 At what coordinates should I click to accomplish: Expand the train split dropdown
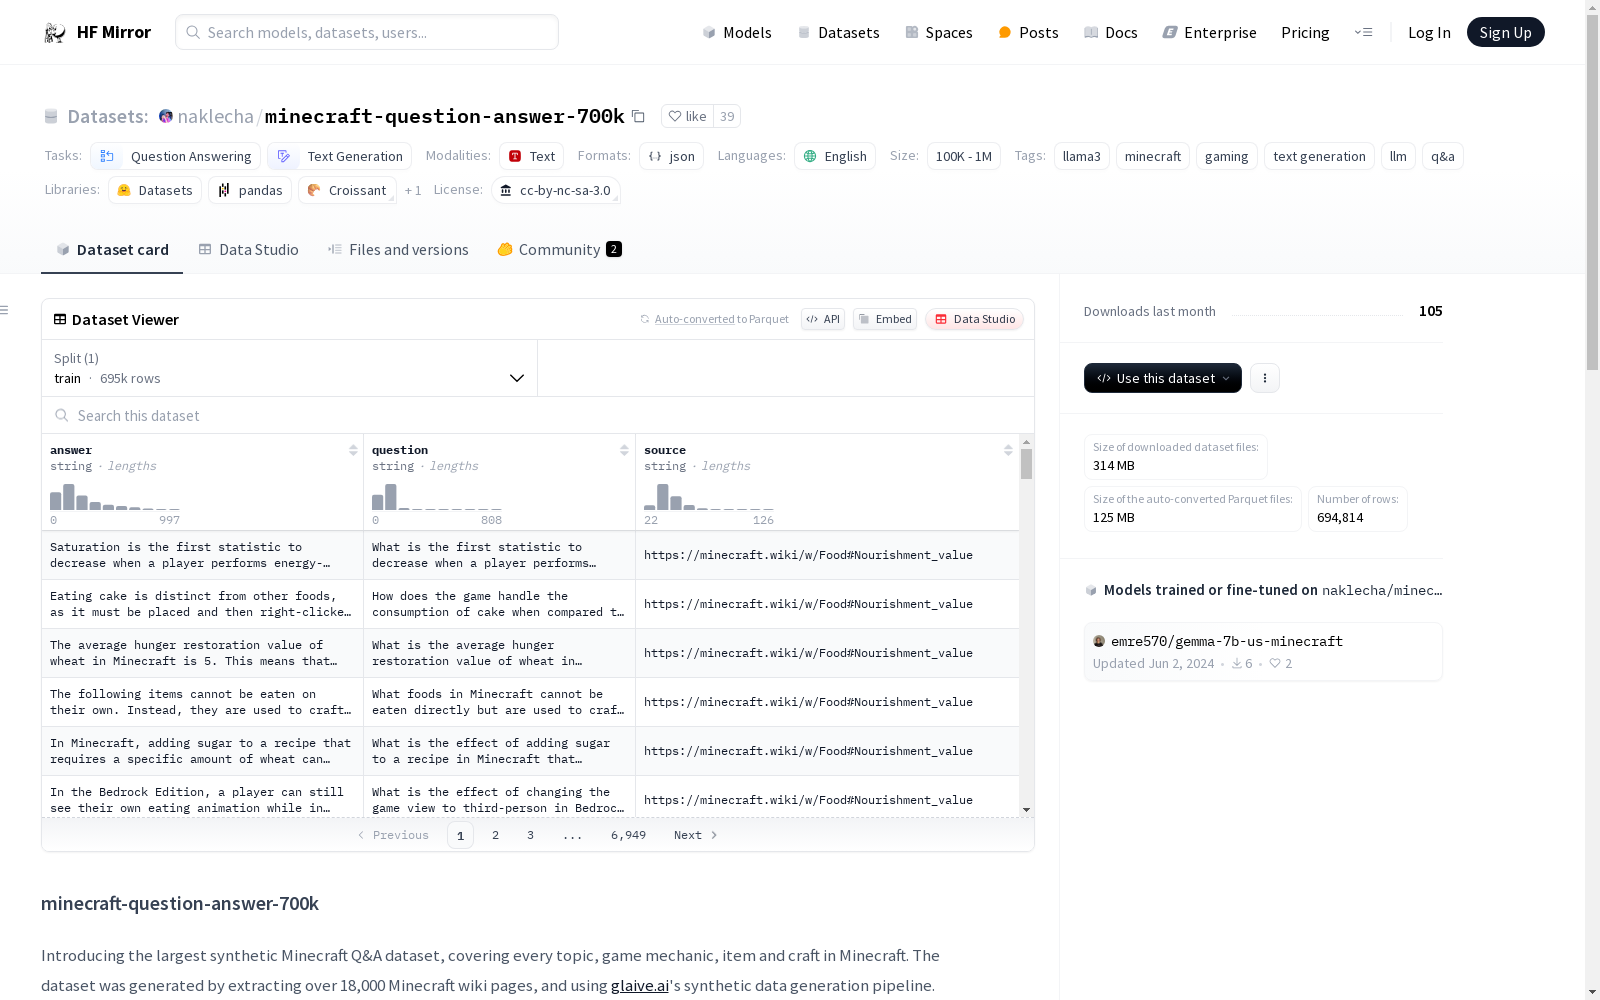pos(290,368)
